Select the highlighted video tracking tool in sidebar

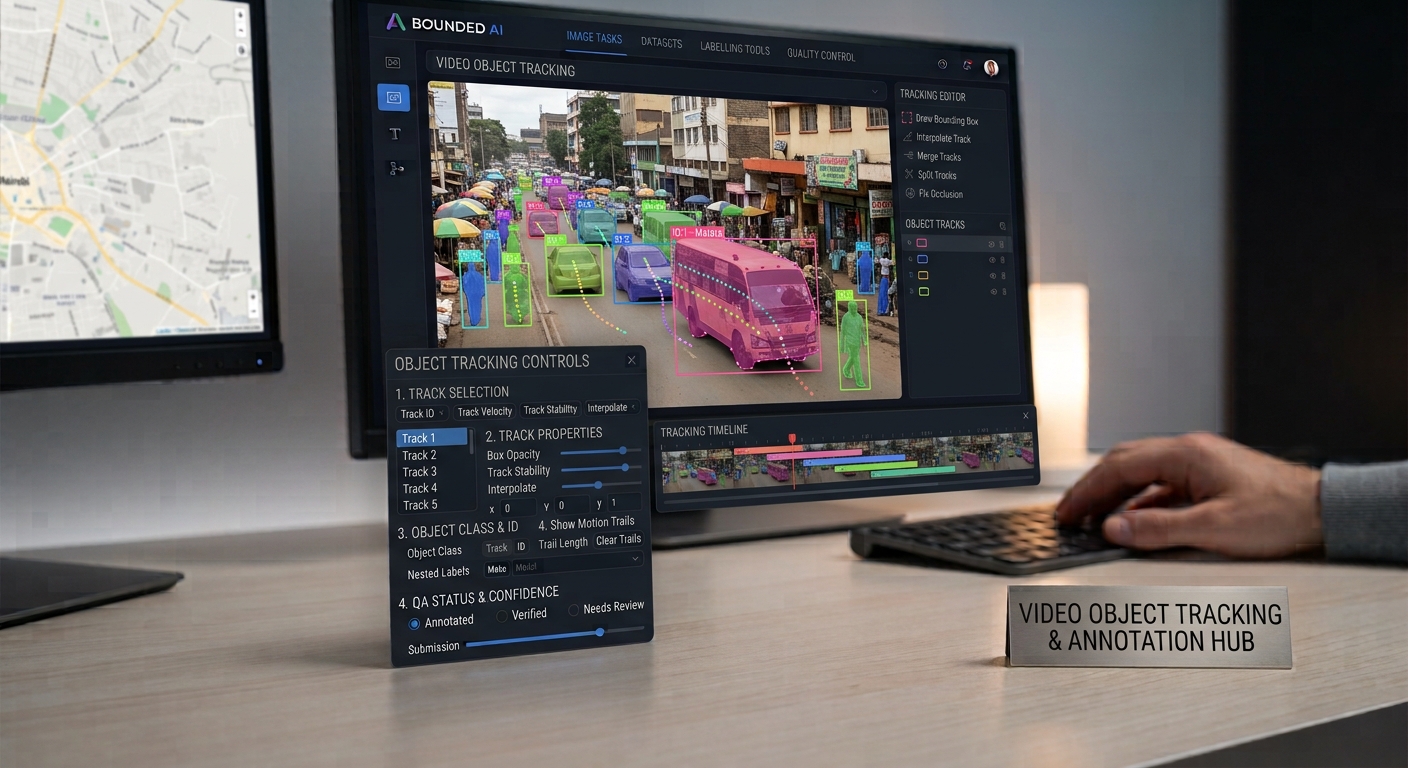(x=393, y=98)
